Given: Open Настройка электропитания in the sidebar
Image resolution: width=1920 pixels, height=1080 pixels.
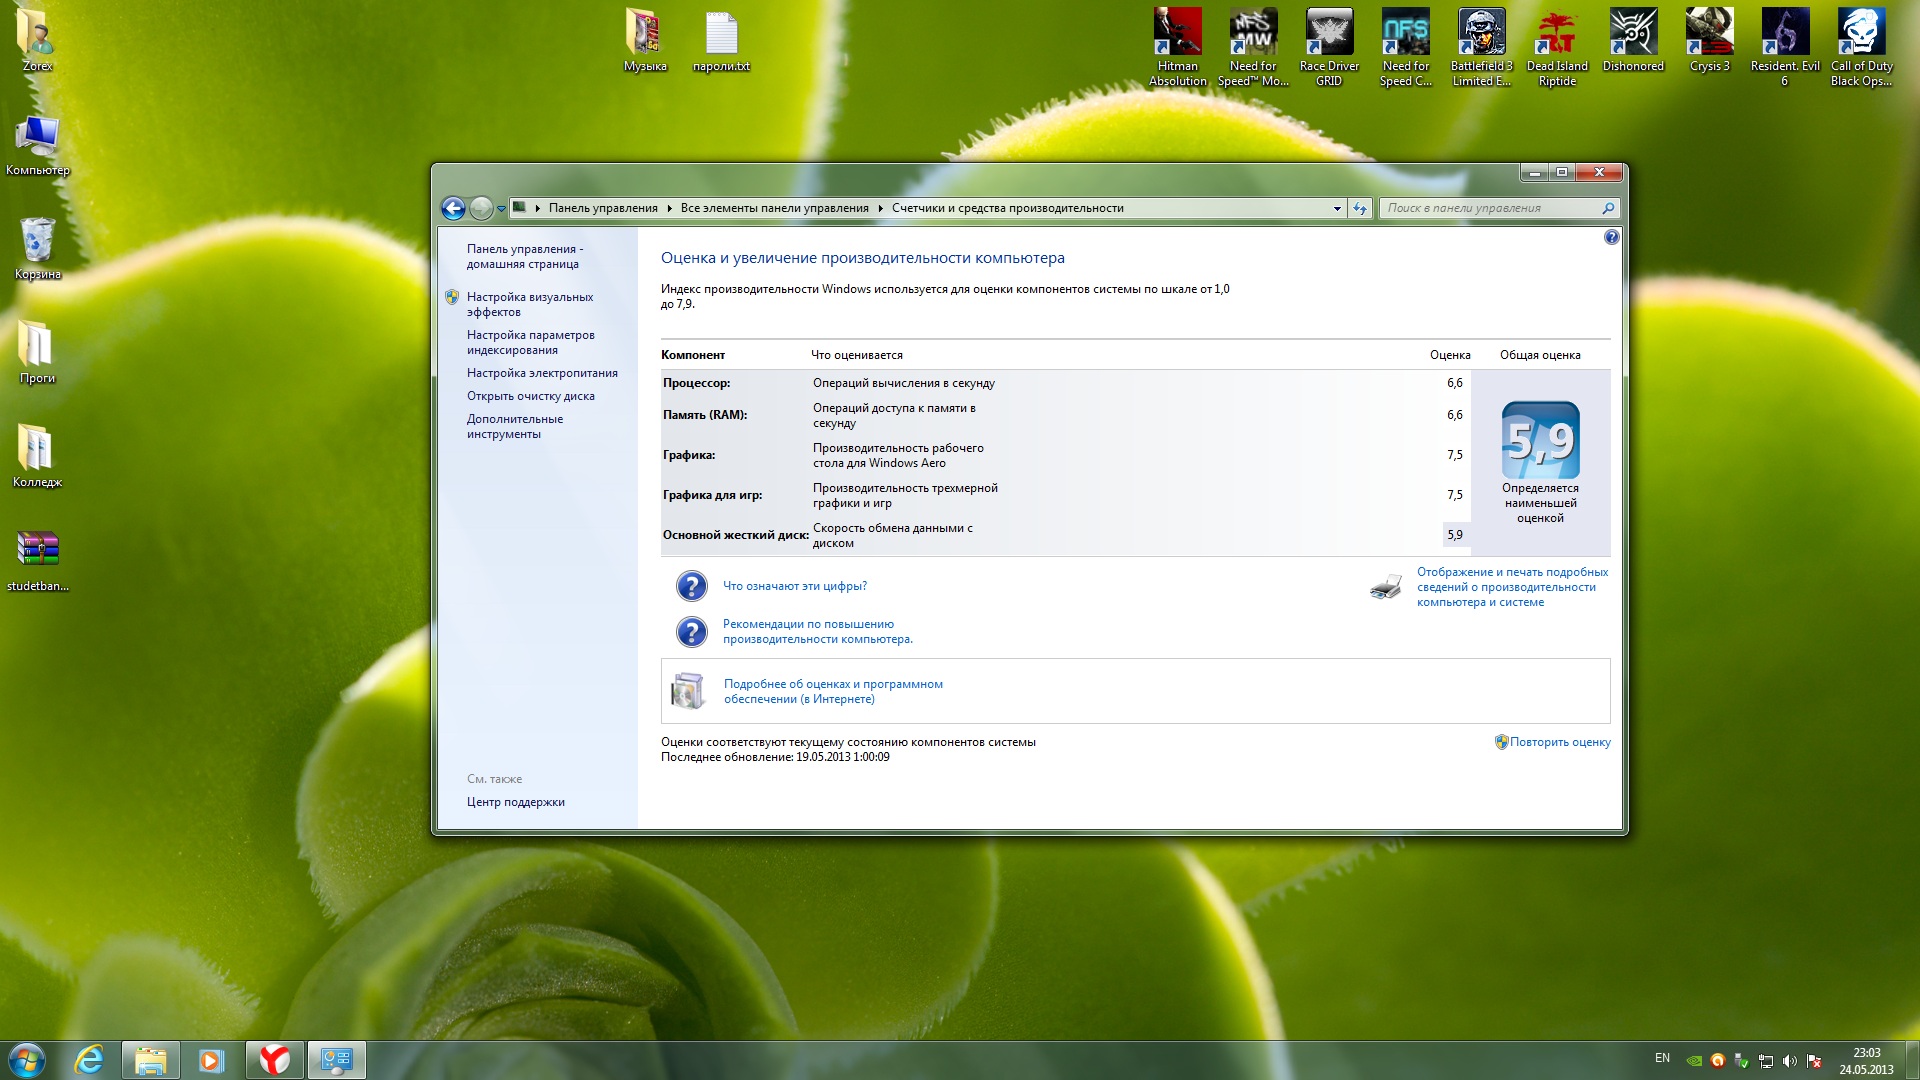Looking at the screenshot, I should coord(542,373).
